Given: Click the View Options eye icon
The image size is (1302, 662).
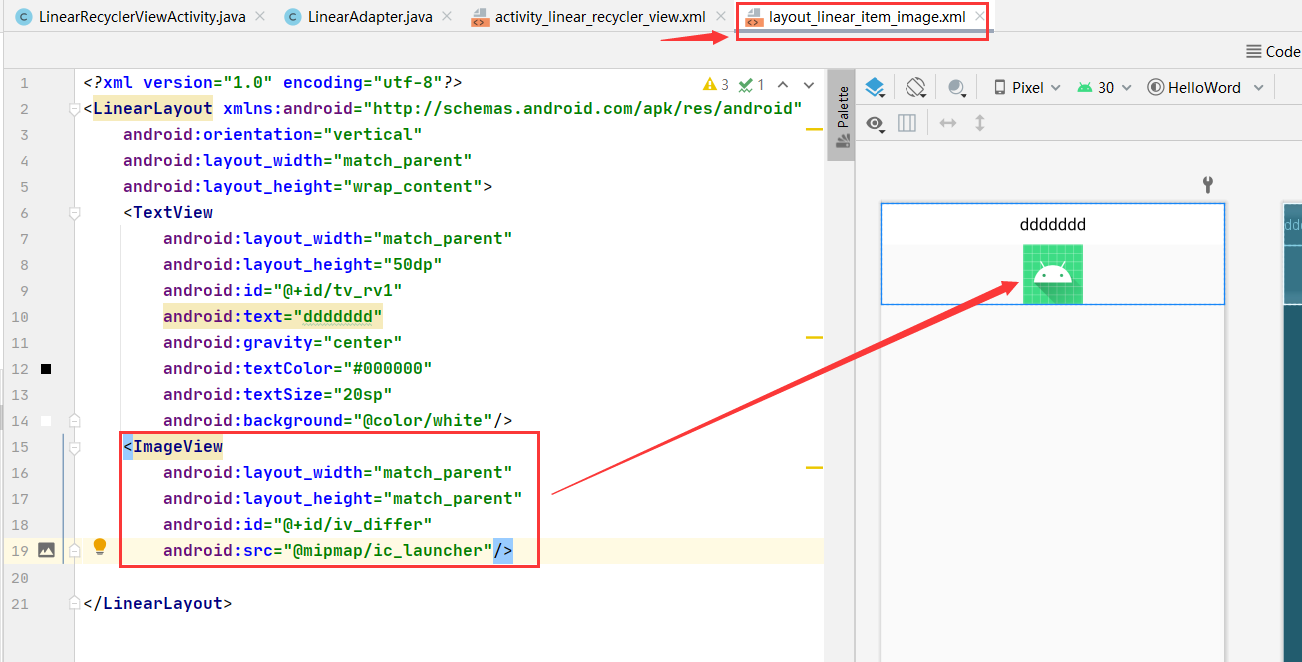Looking at the screenshot, I should click(x=876, y=123).
